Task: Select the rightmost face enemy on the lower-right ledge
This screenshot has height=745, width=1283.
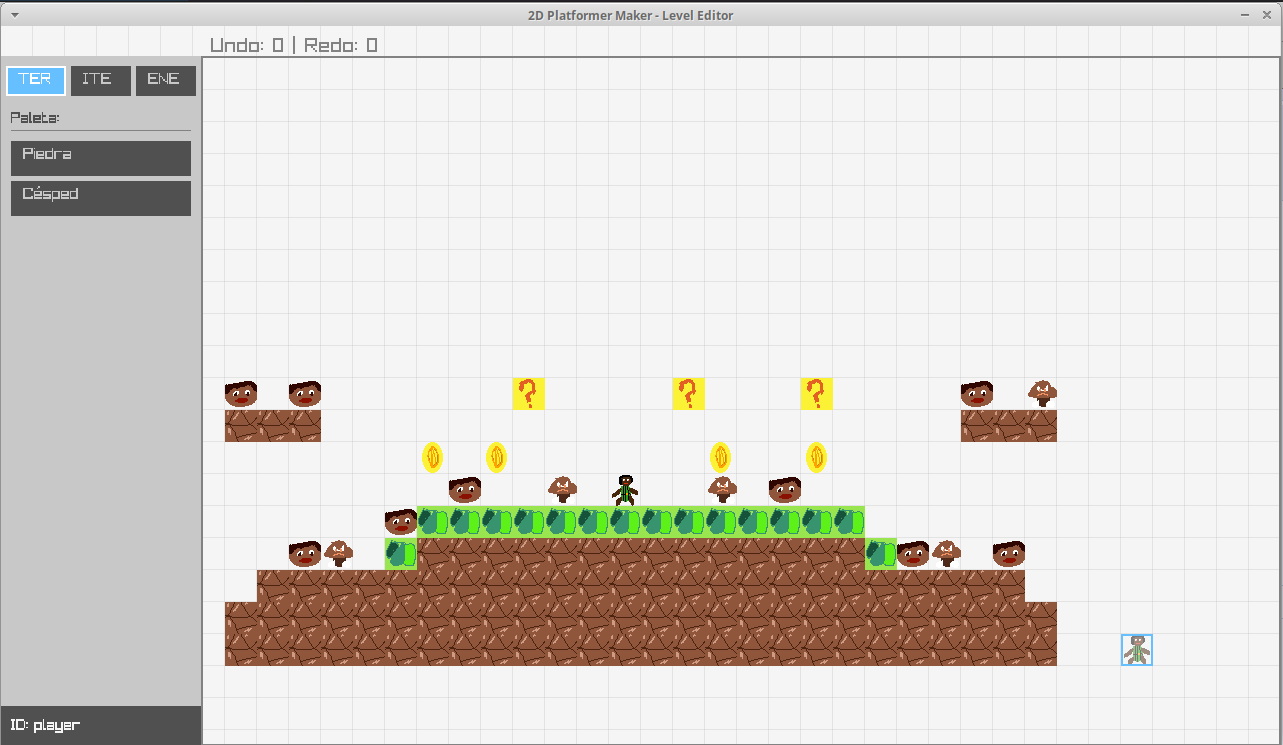Action: [x=1009, y=554]
